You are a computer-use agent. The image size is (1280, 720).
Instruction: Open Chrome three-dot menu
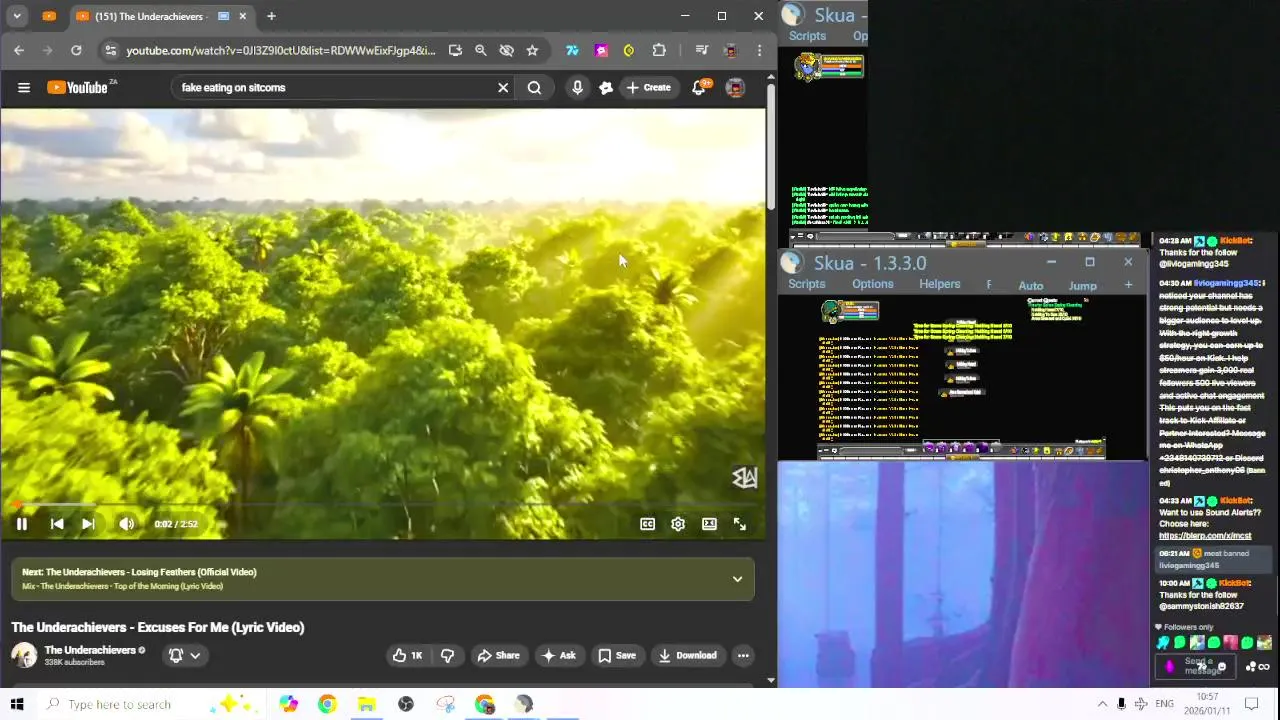[760, 50]
